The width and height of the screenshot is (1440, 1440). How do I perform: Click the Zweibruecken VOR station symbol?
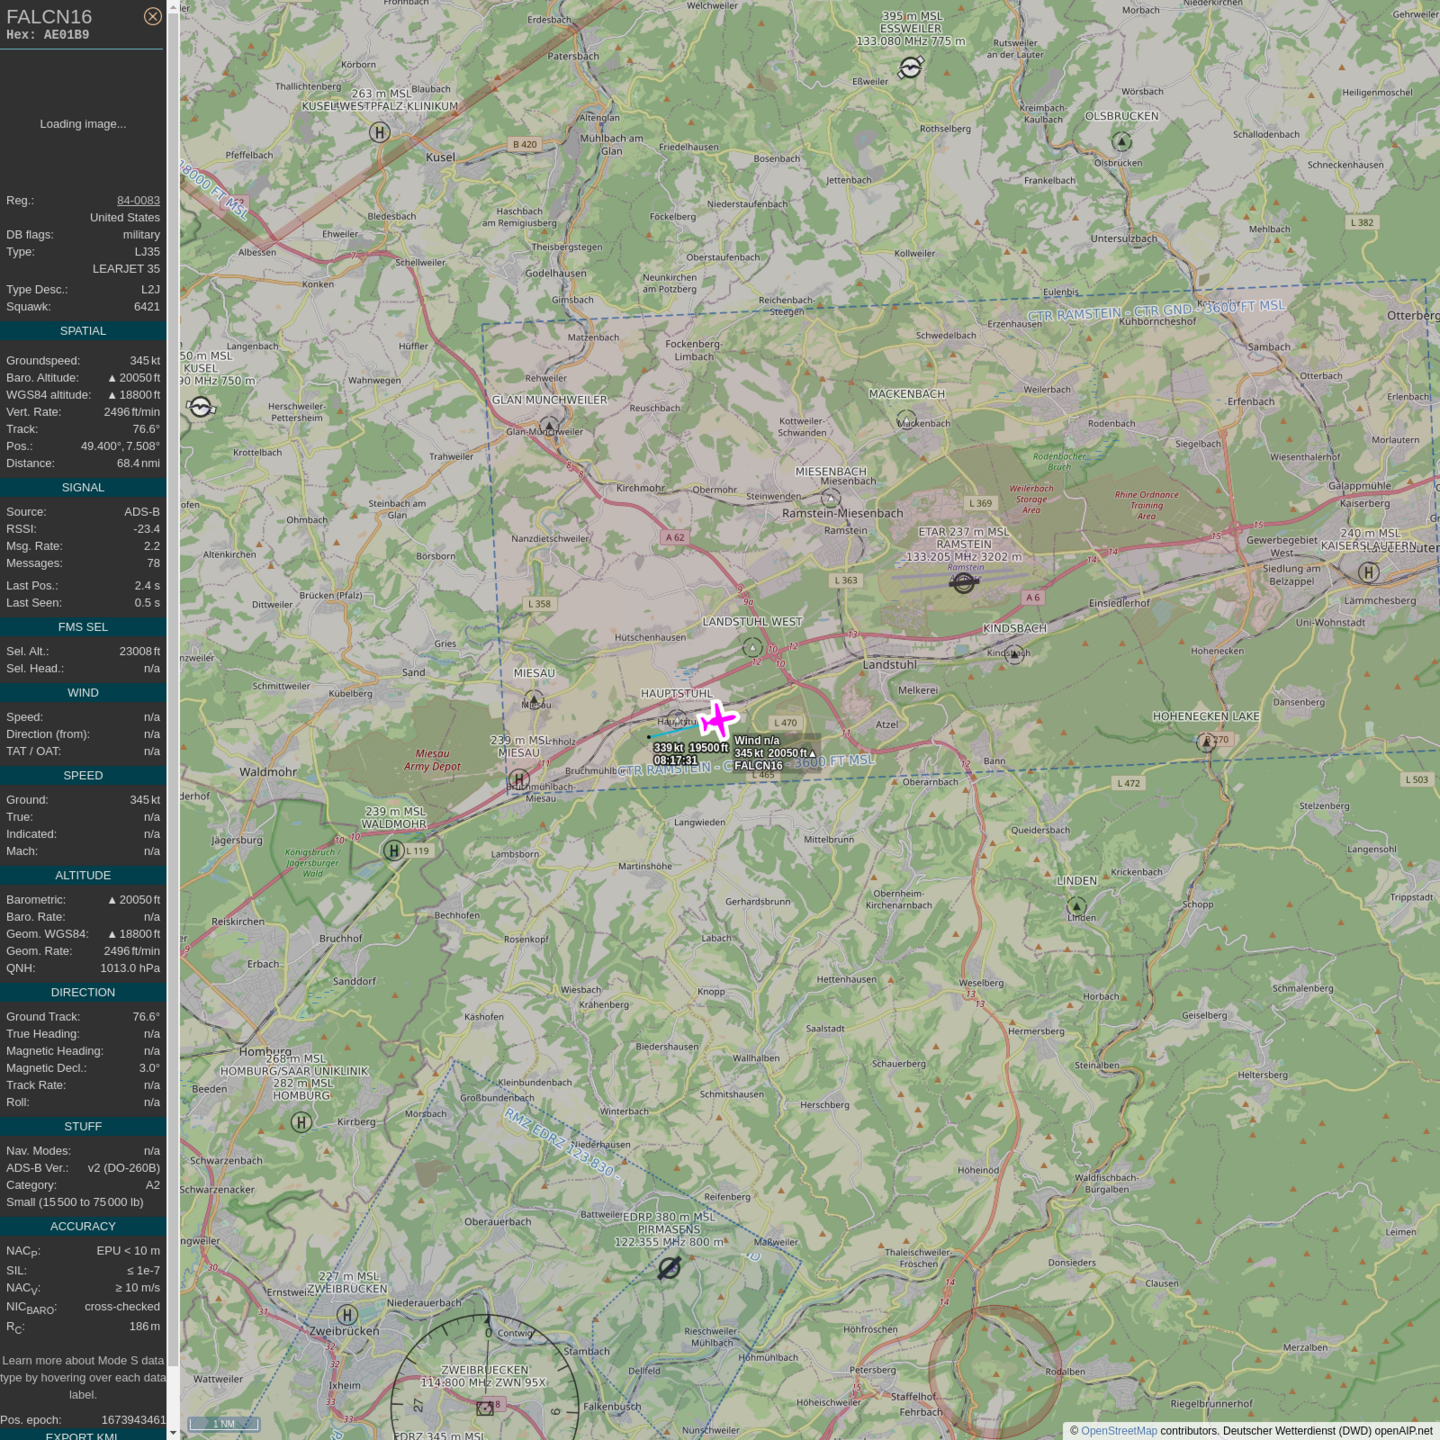pyautogui.click(x=486, y=1408)
